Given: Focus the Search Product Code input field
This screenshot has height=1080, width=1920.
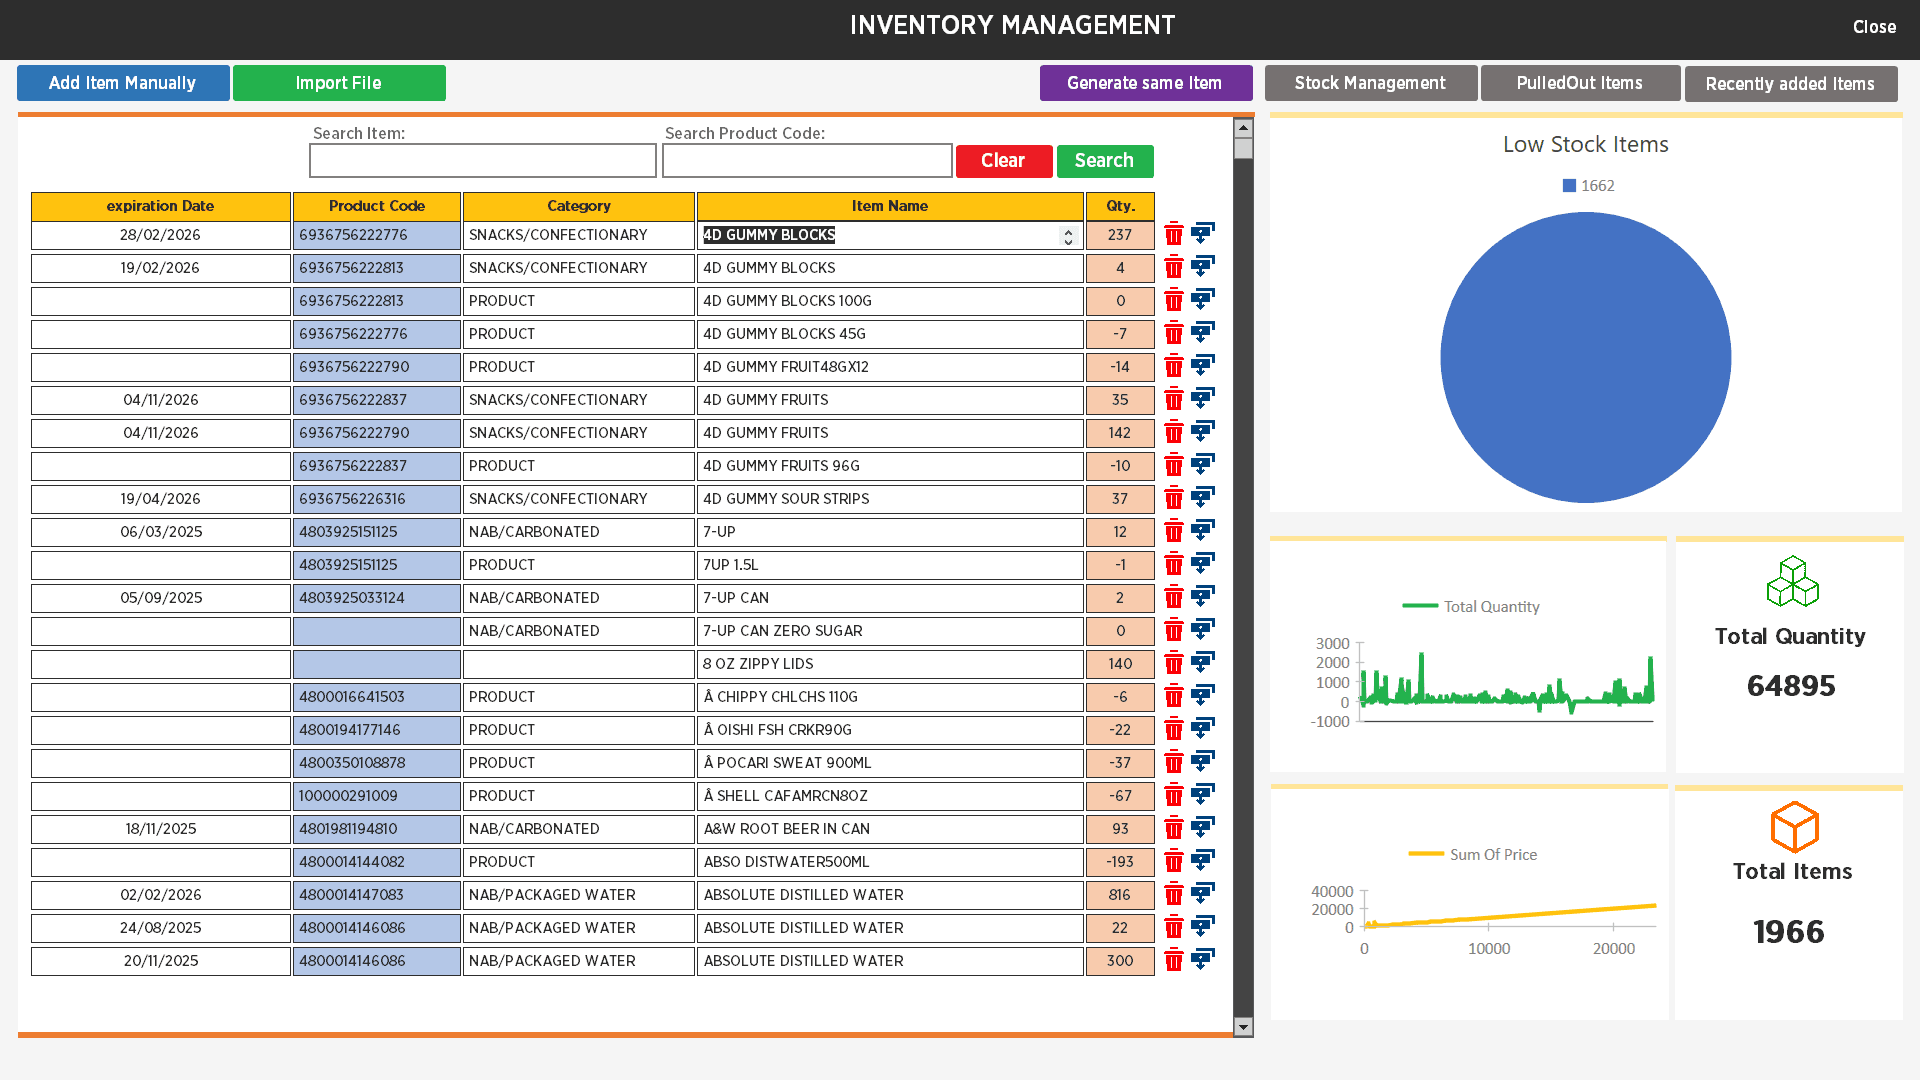Looking at the screenshot, I should [807, 161].
